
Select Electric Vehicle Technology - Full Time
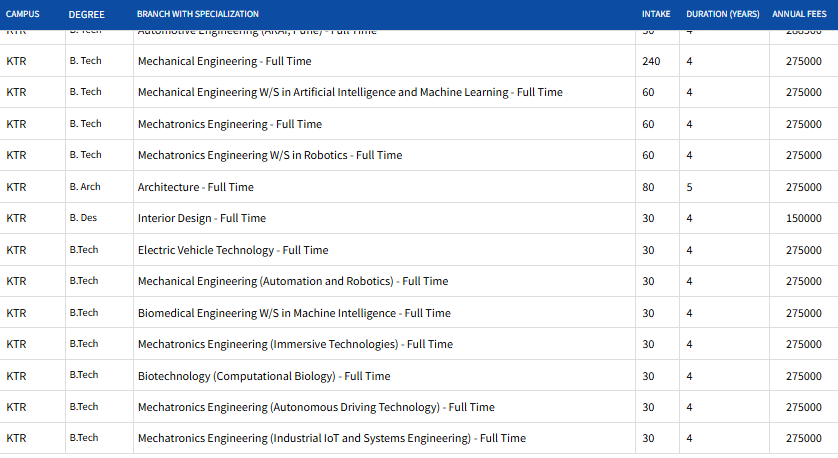232,250
